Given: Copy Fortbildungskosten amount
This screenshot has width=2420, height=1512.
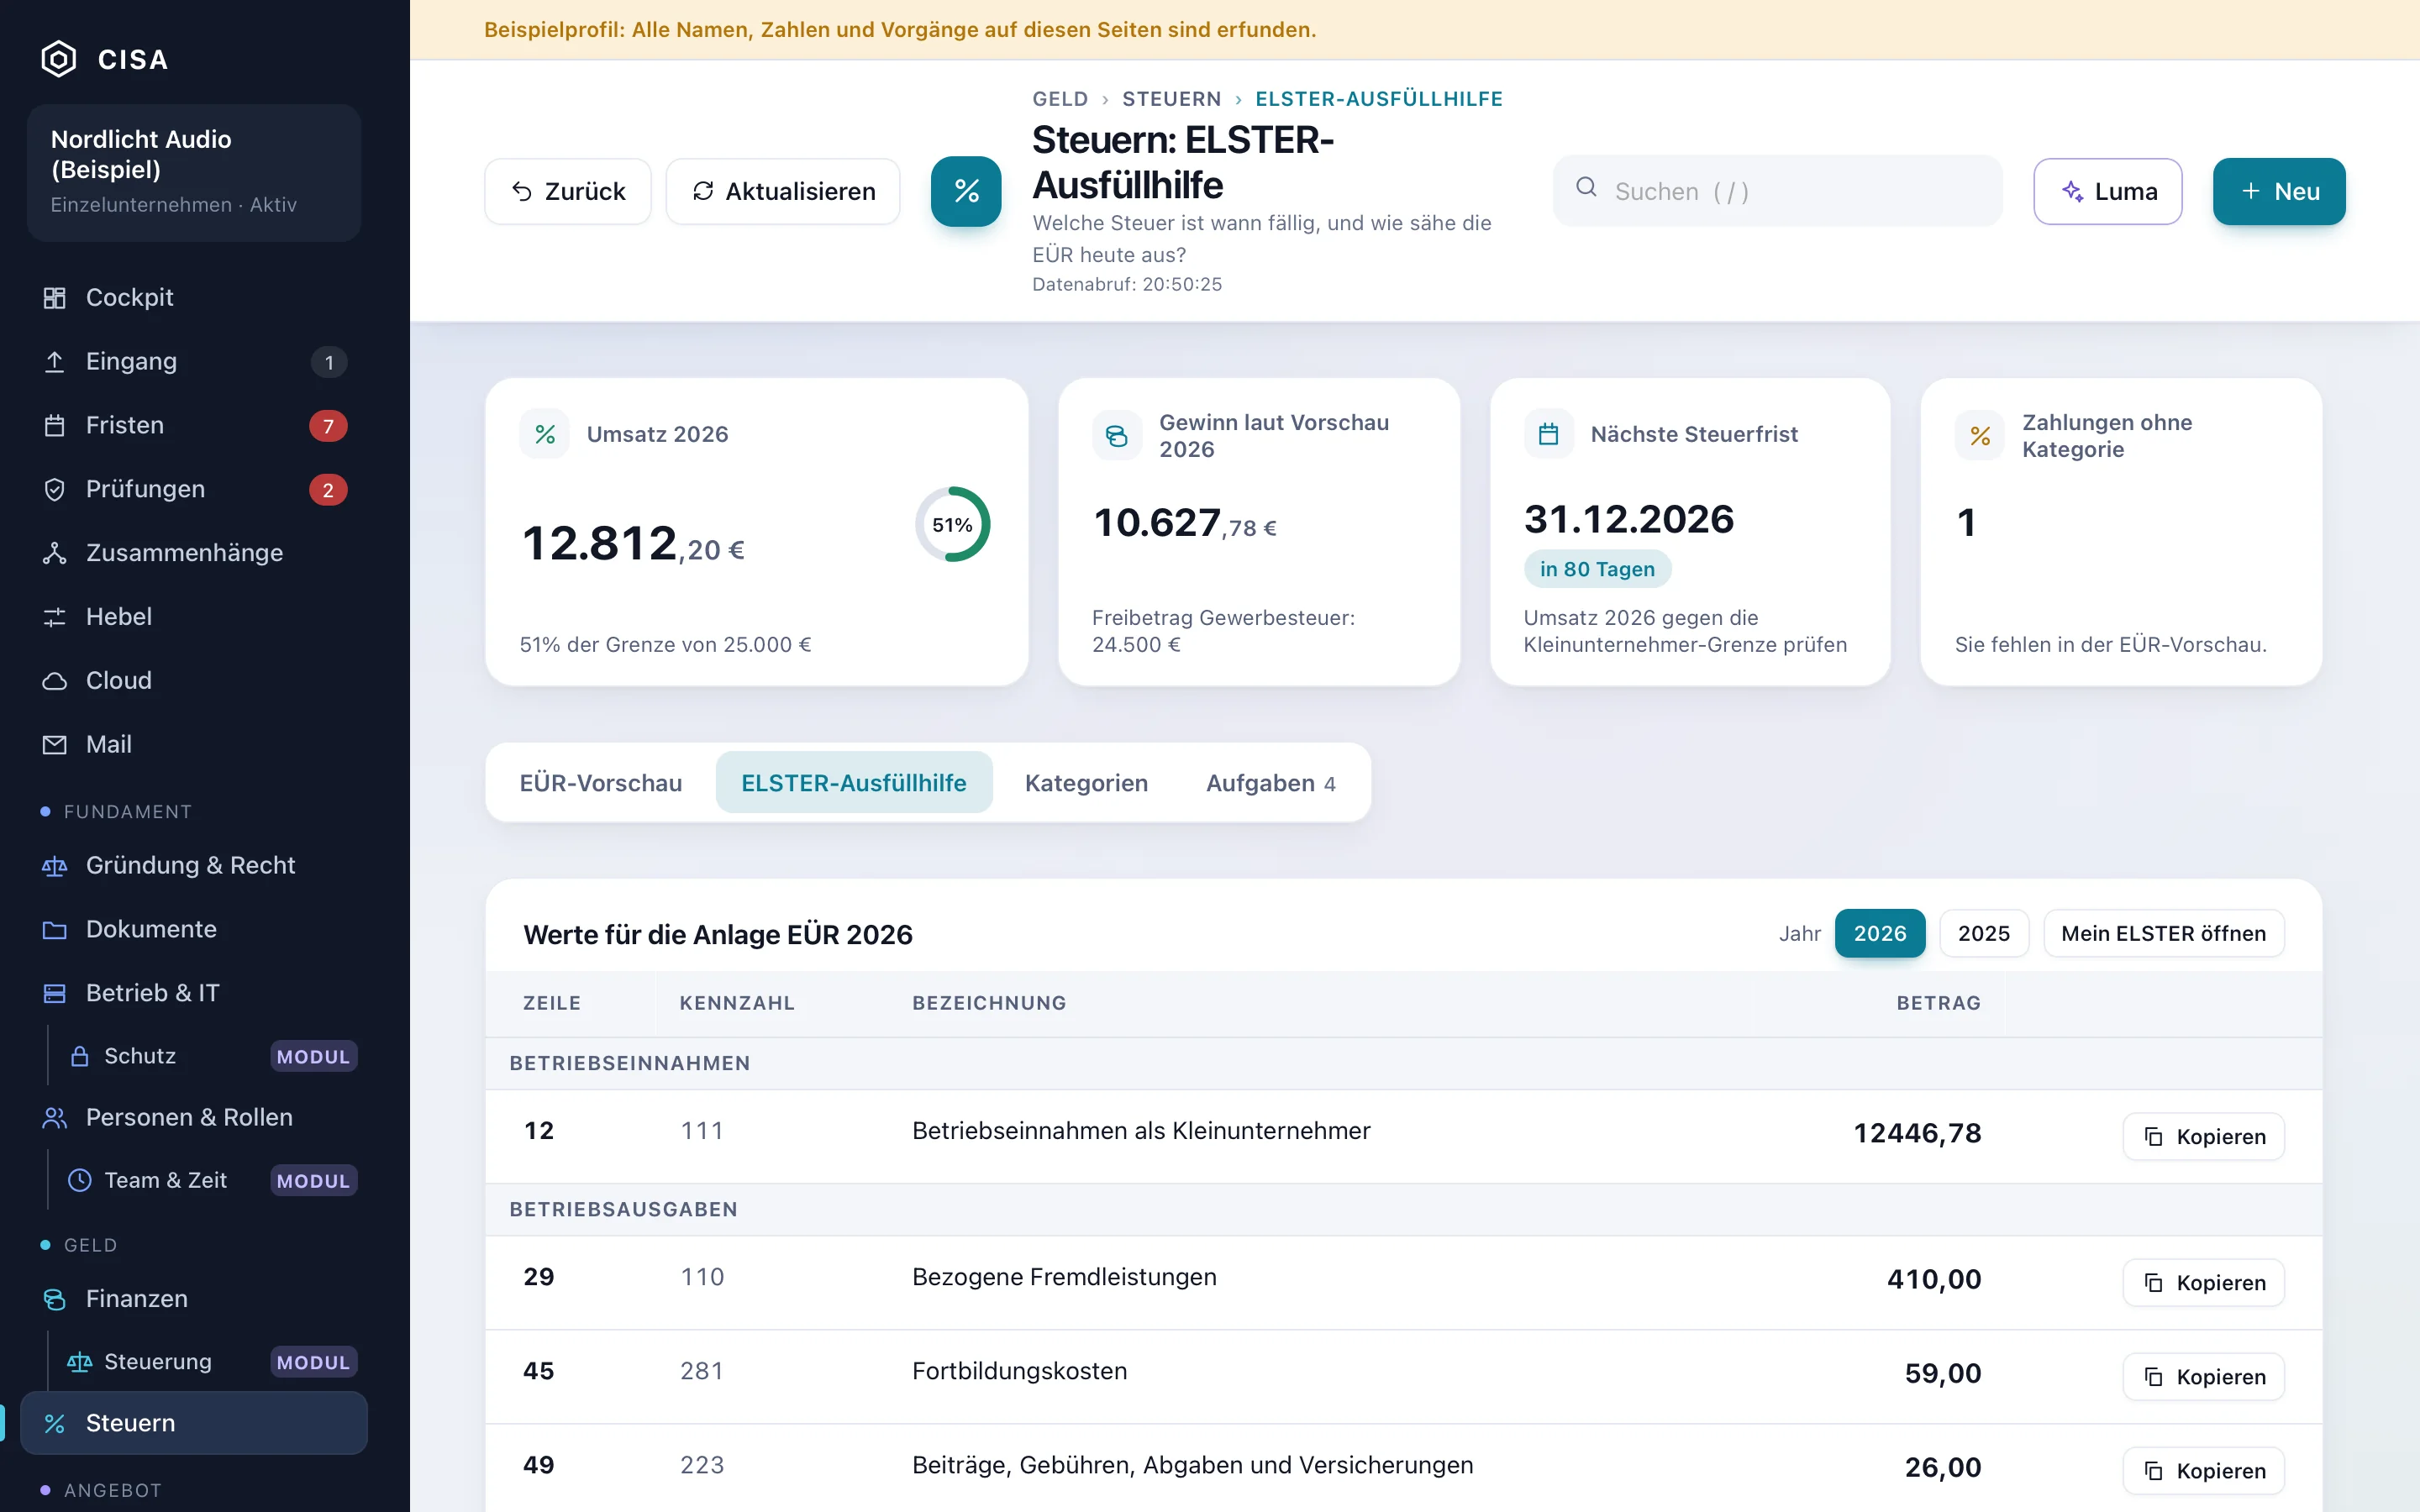Looking at the screenshot, I should coord(2204,1376).
